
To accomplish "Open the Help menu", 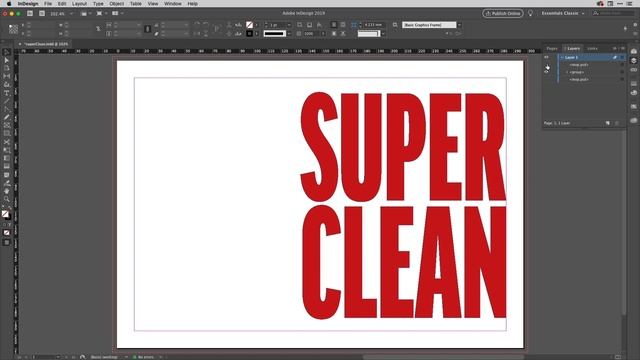I will [193, 4].
